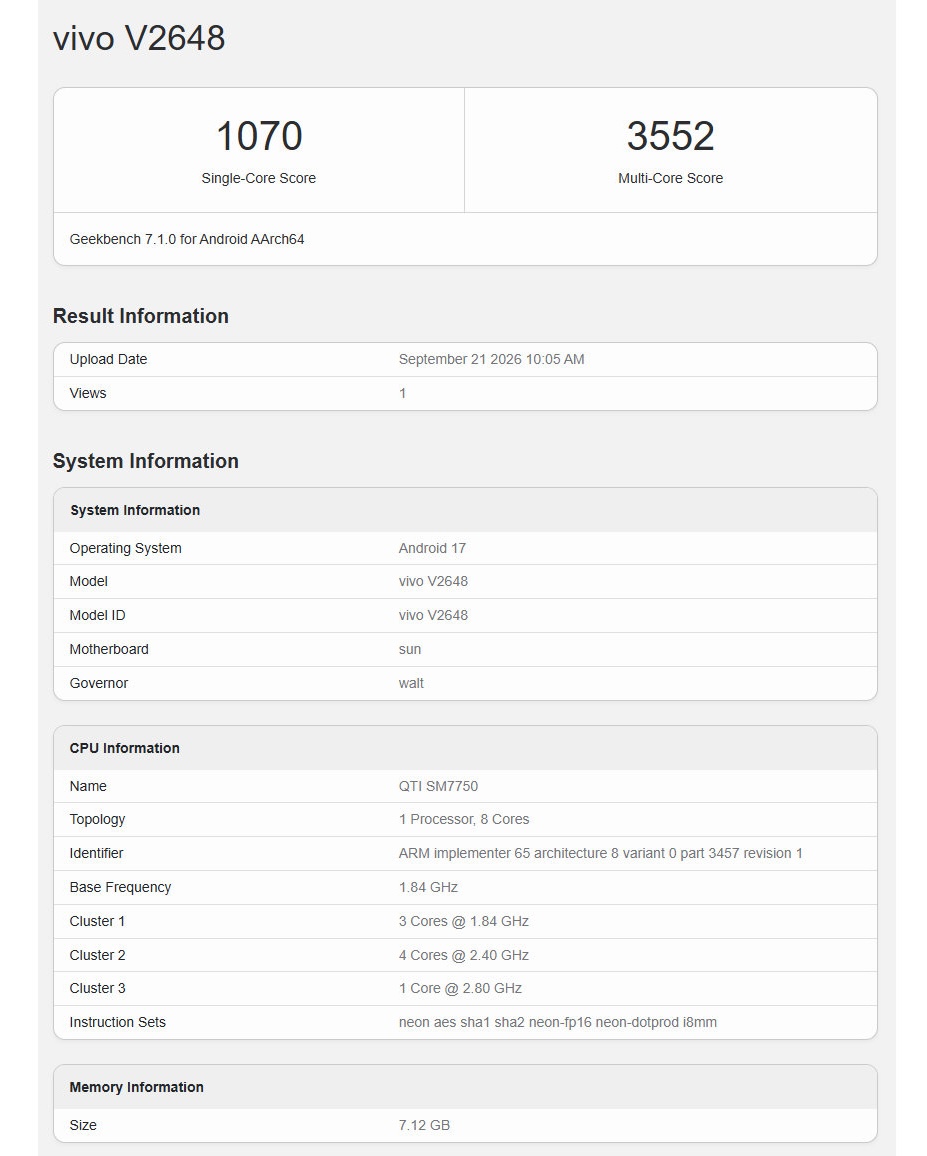Click the memory Size label

click(83, 1126)
